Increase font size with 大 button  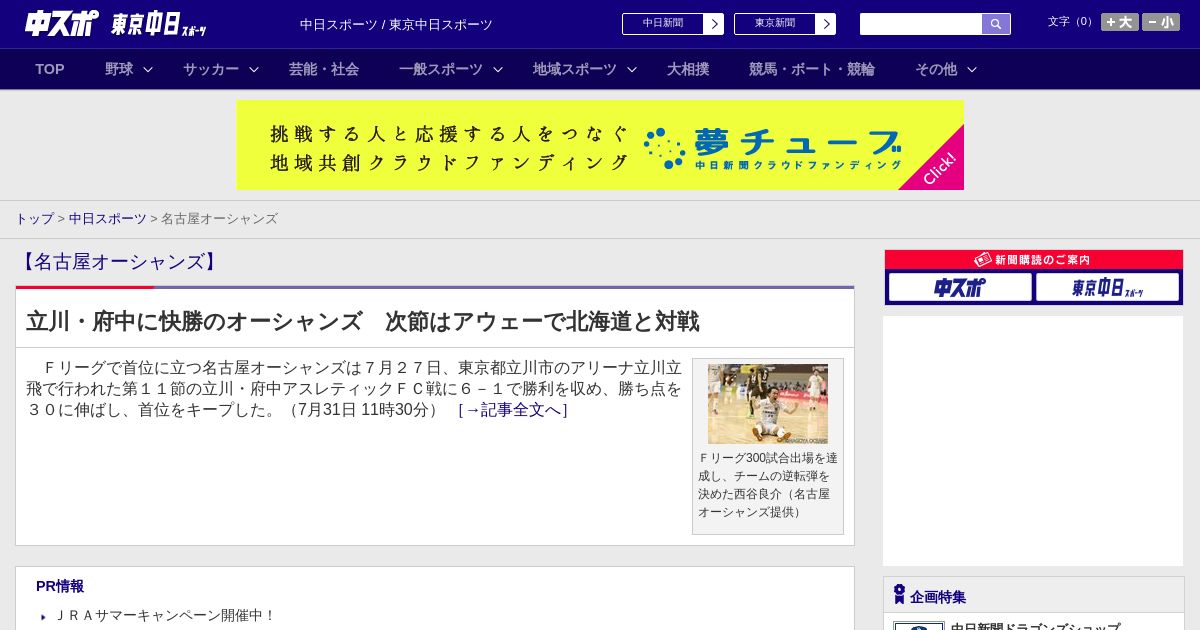[x=1120, y=22]
